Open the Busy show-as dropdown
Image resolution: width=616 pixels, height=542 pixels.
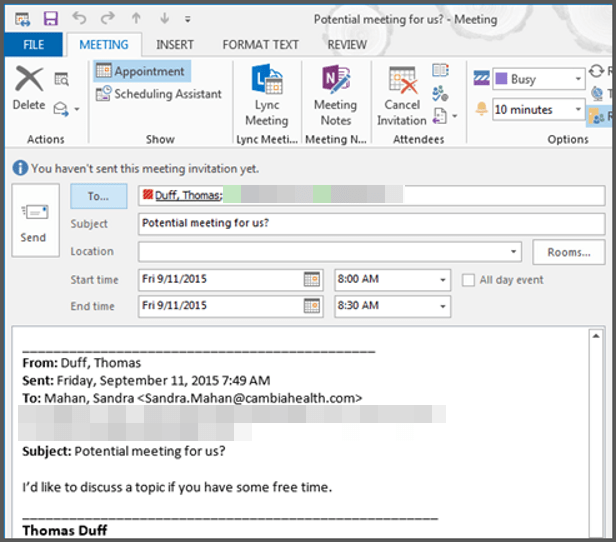(x=578, y=79)
